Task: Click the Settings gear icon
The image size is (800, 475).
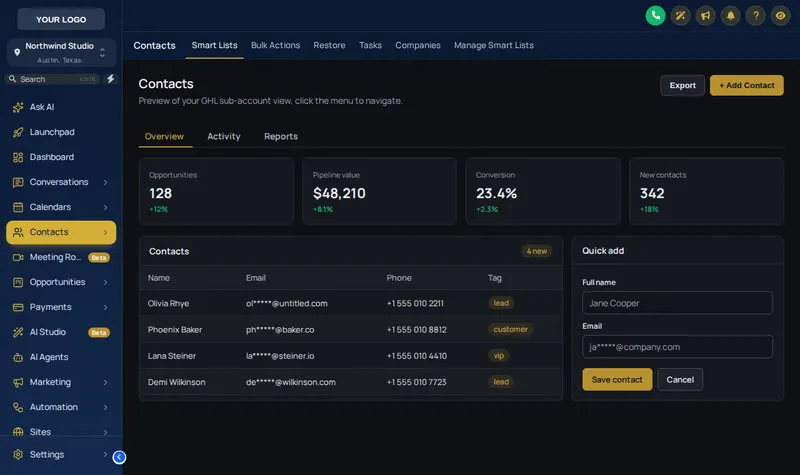Action: click(18, 454)
